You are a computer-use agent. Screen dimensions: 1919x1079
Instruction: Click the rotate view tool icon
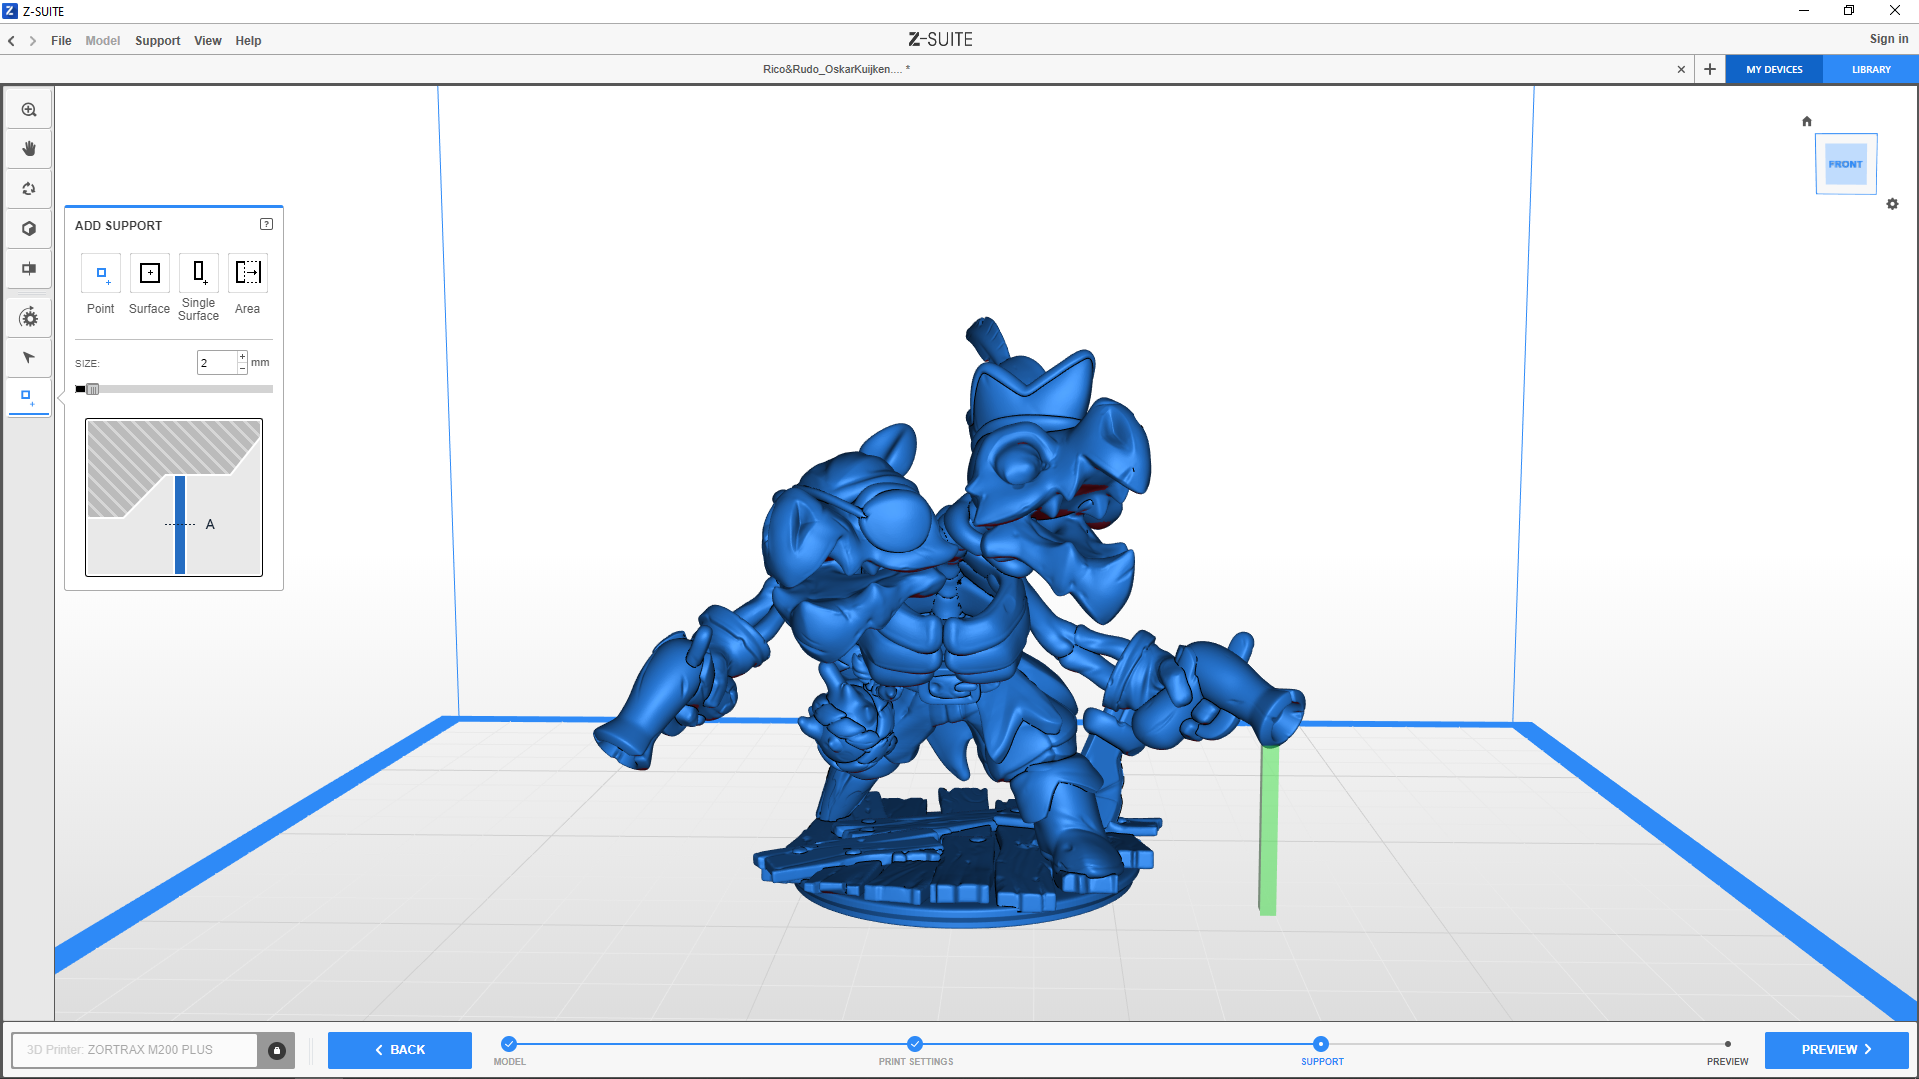click(x=29, y=189)
